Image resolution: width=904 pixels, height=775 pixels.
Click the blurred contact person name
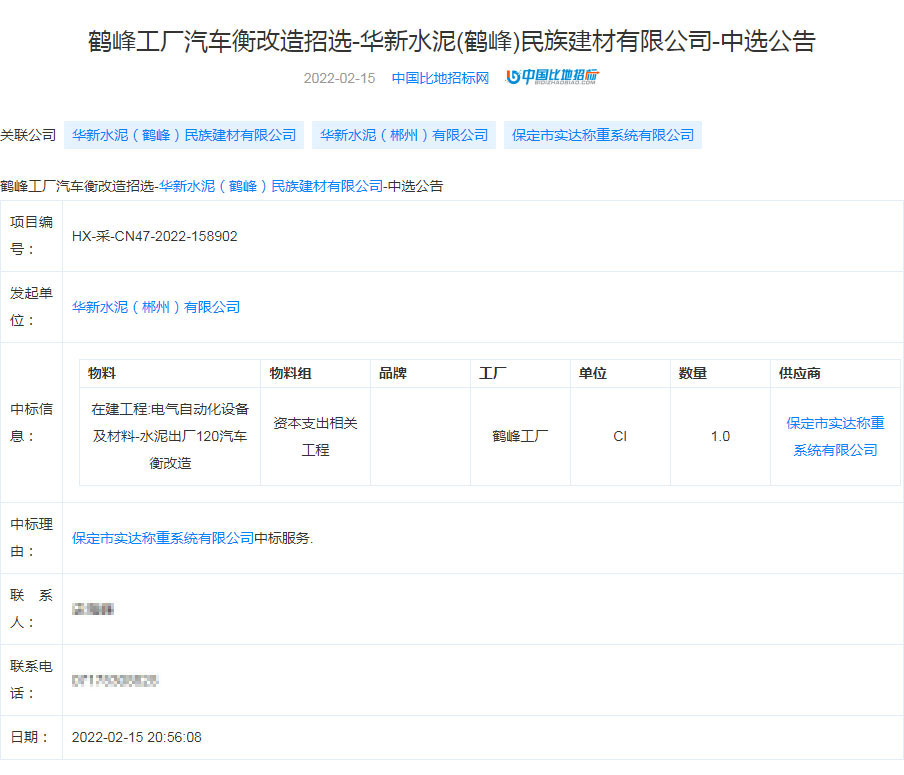click(92, 608)
